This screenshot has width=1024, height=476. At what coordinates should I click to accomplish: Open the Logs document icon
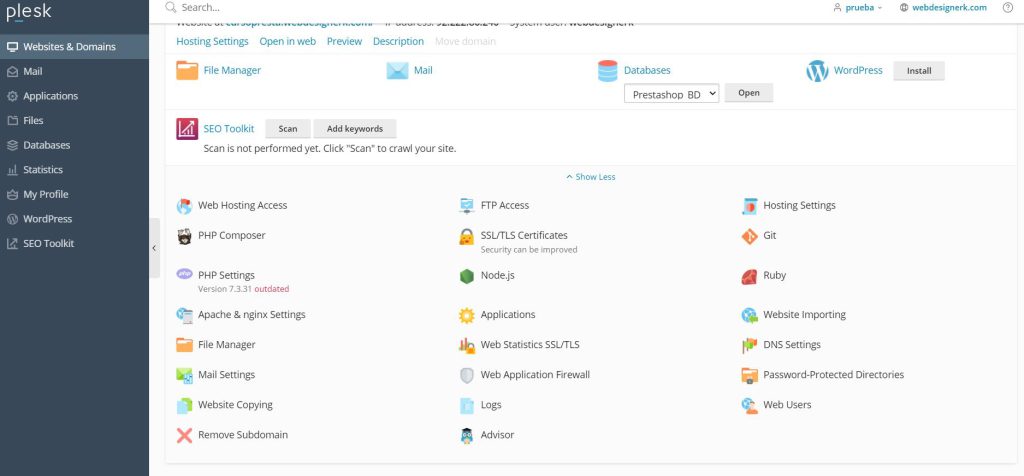click(467, 405)
